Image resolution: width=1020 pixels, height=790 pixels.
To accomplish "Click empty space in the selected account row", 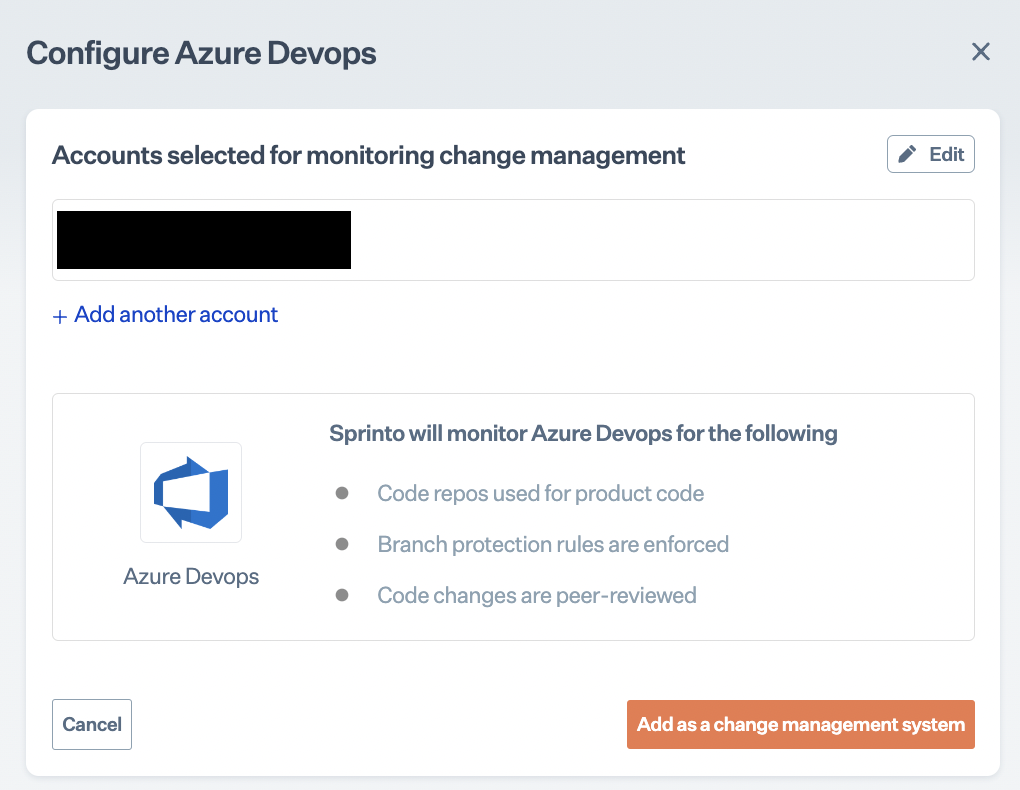I will (660, 240).
